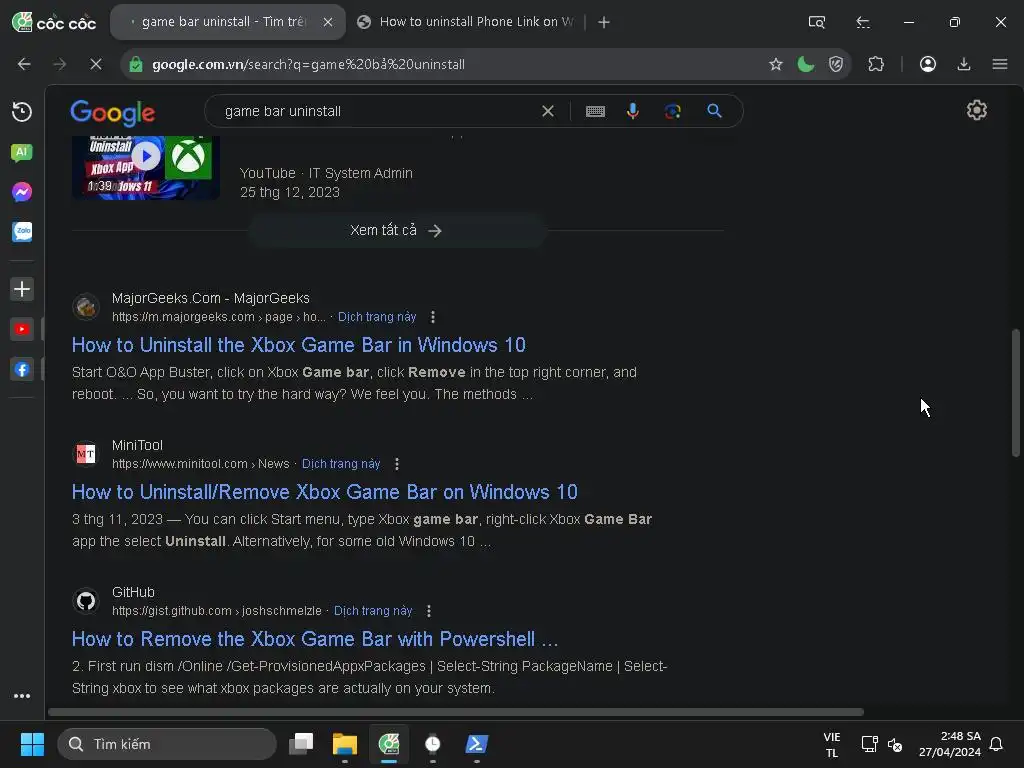Open more options for MiniTool result

pos(396,464)
